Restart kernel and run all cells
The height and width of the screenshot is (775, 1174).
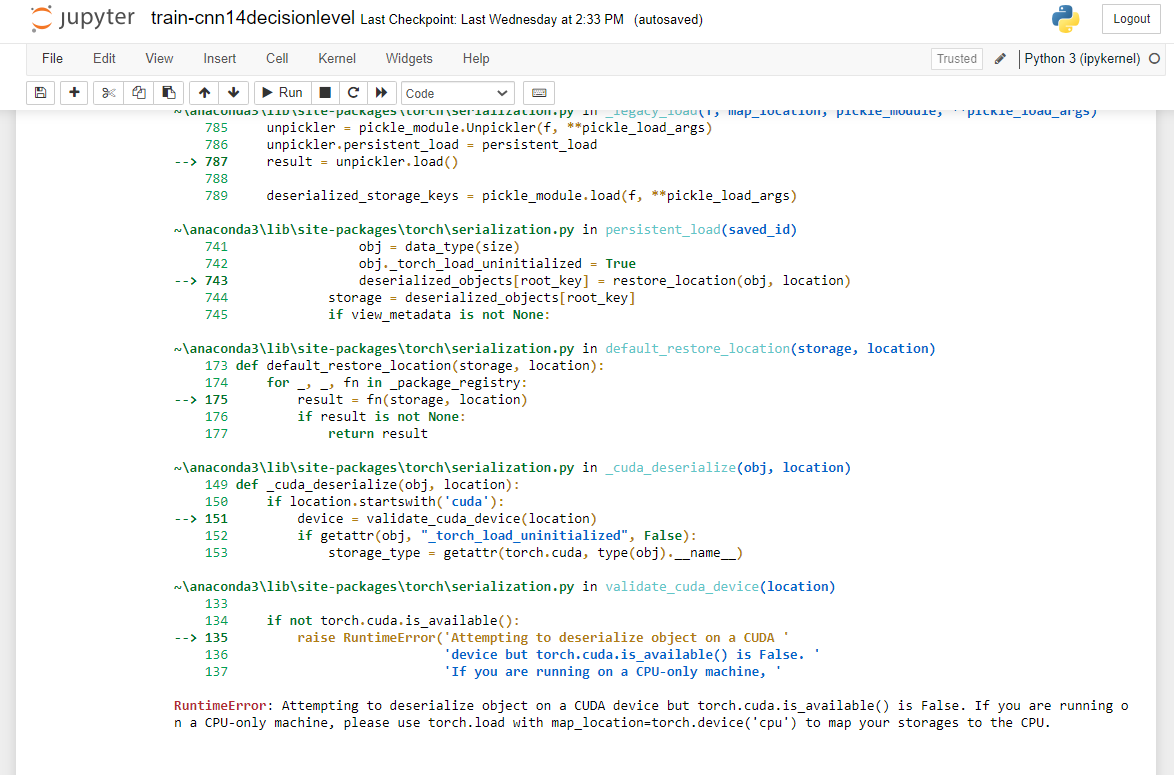382,92
